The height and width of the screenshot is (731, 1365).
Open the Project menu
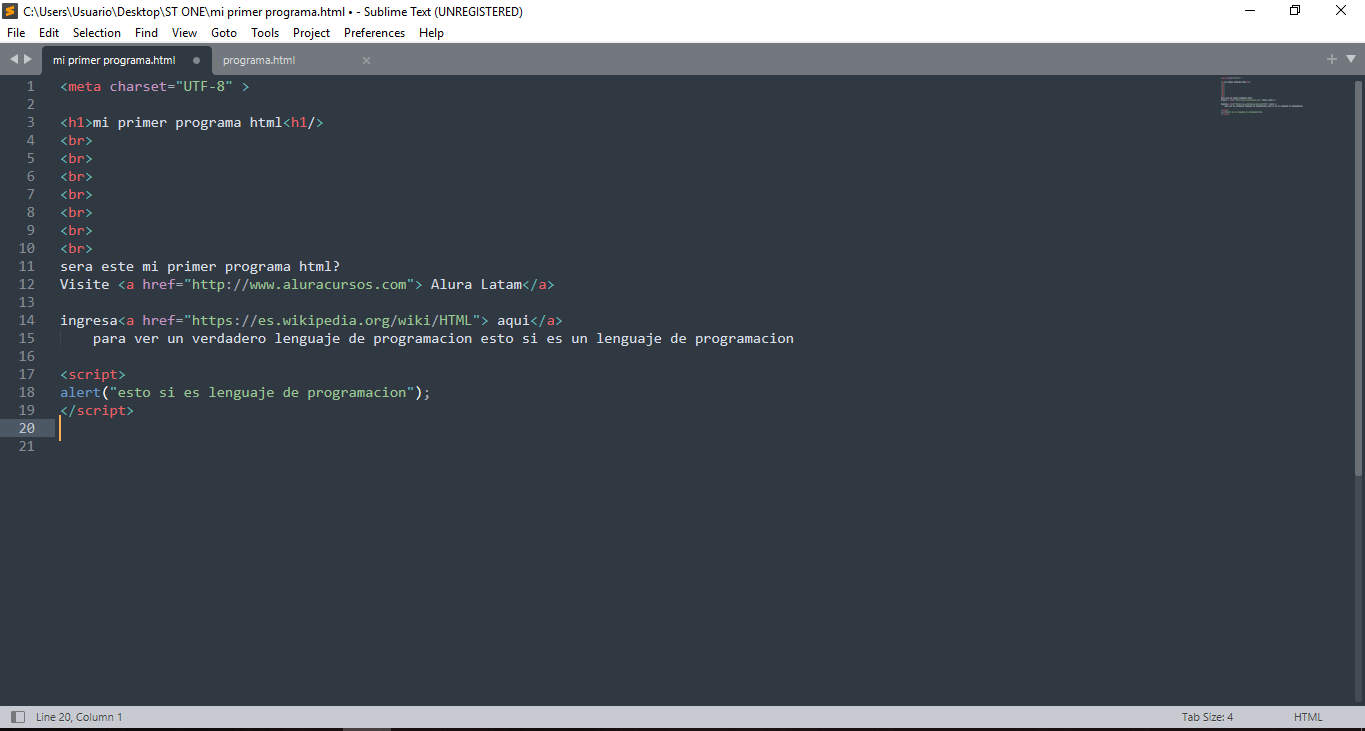click(x=311, y=33)
